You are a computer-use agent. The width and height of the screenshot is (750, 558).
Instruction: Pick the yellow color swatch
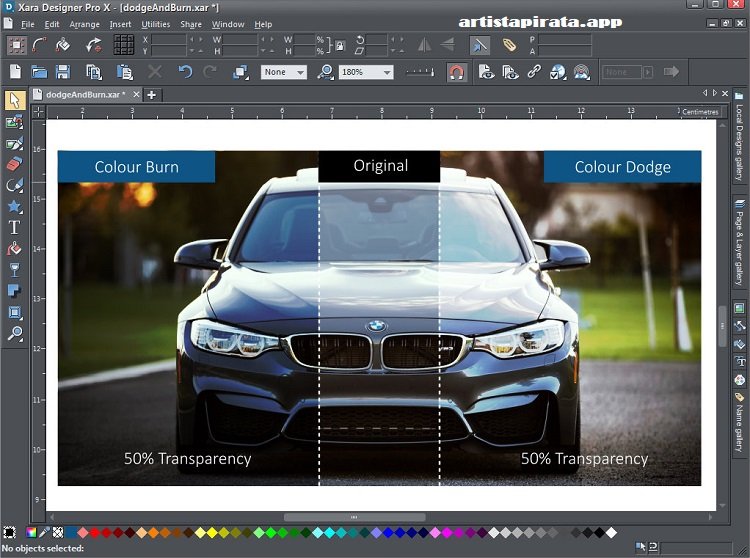pyautogui.click(x=212, y=533)
